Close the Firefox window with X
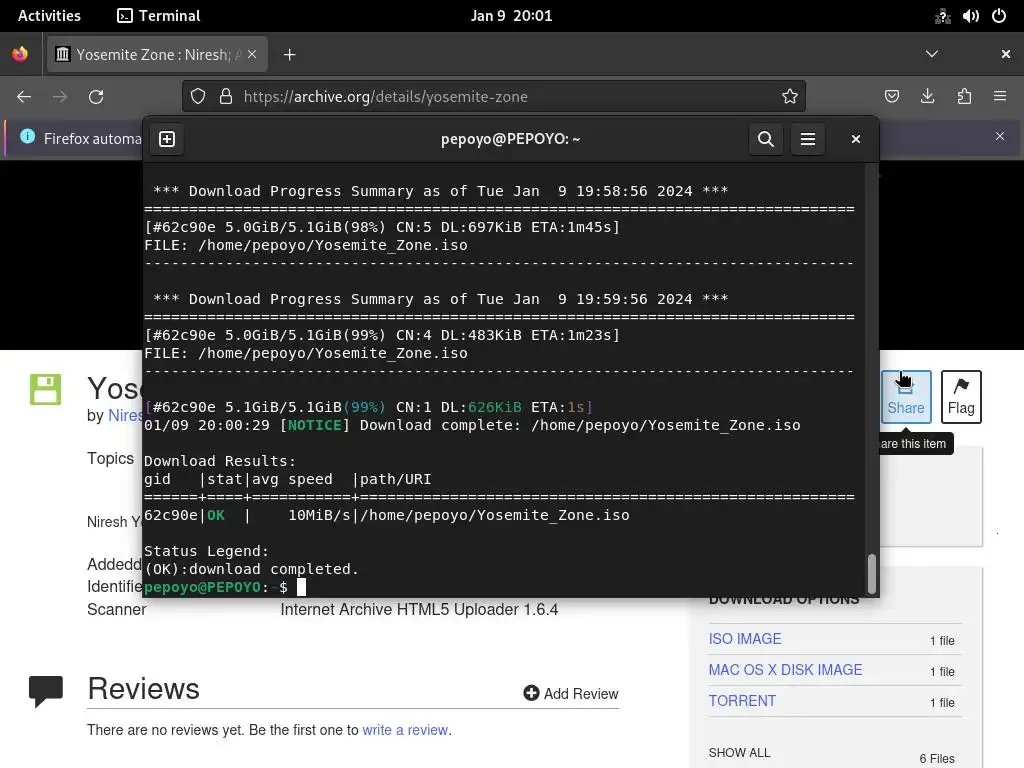 pos(1006,54)
